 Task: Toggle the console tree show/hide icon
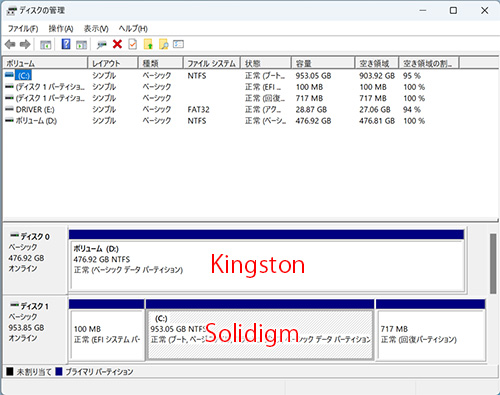[x=45, y=44]
